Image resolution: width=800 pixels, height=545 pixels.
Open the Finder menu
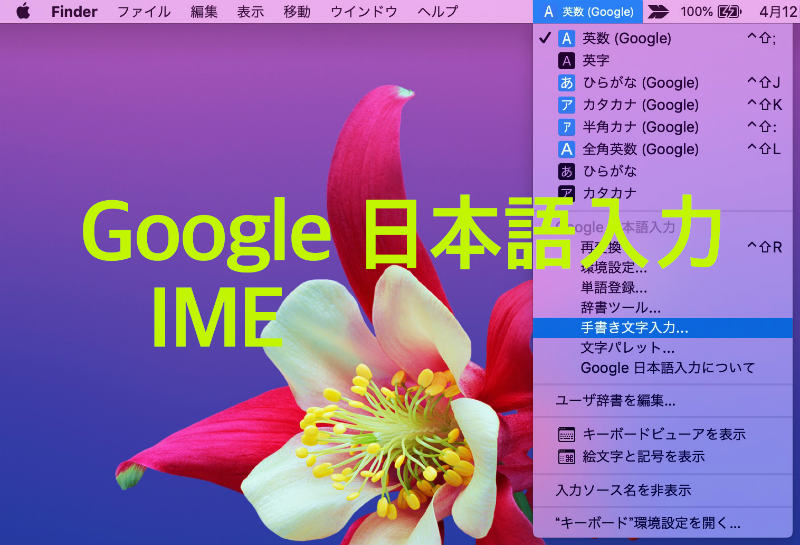(74, 11)
